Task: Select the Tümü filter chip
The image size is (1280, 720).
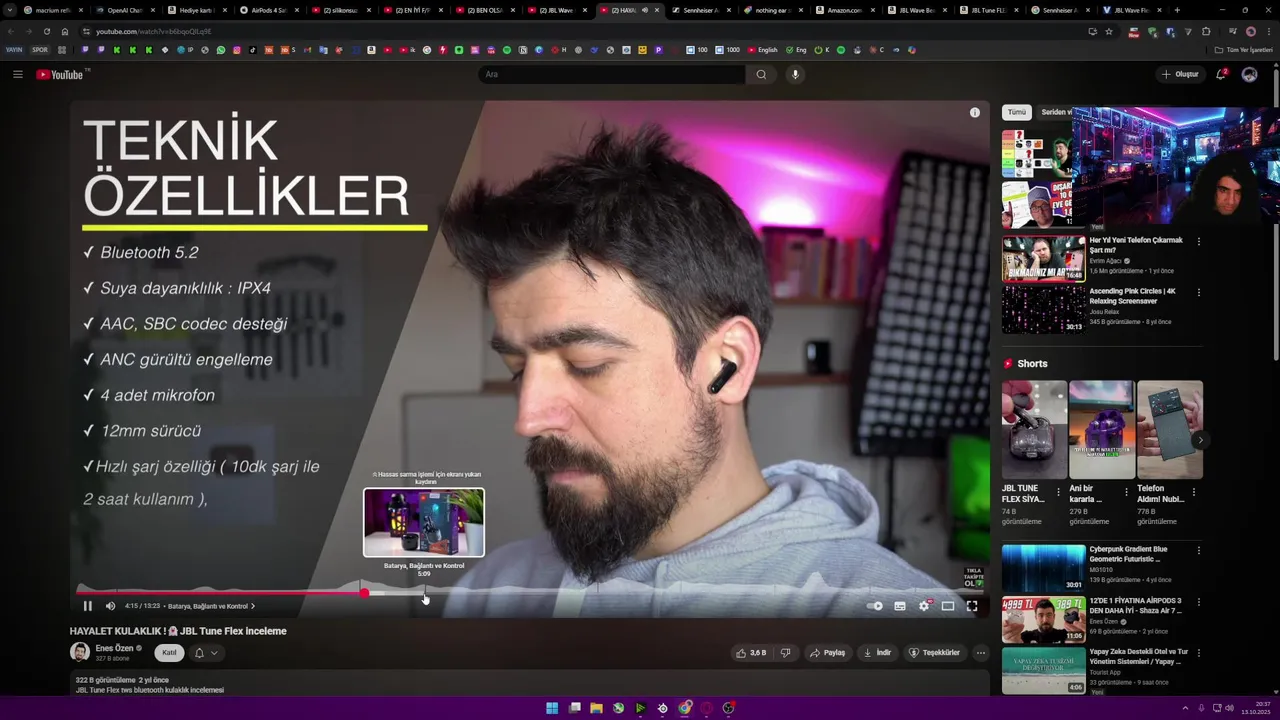Action: pos(1017,112)
